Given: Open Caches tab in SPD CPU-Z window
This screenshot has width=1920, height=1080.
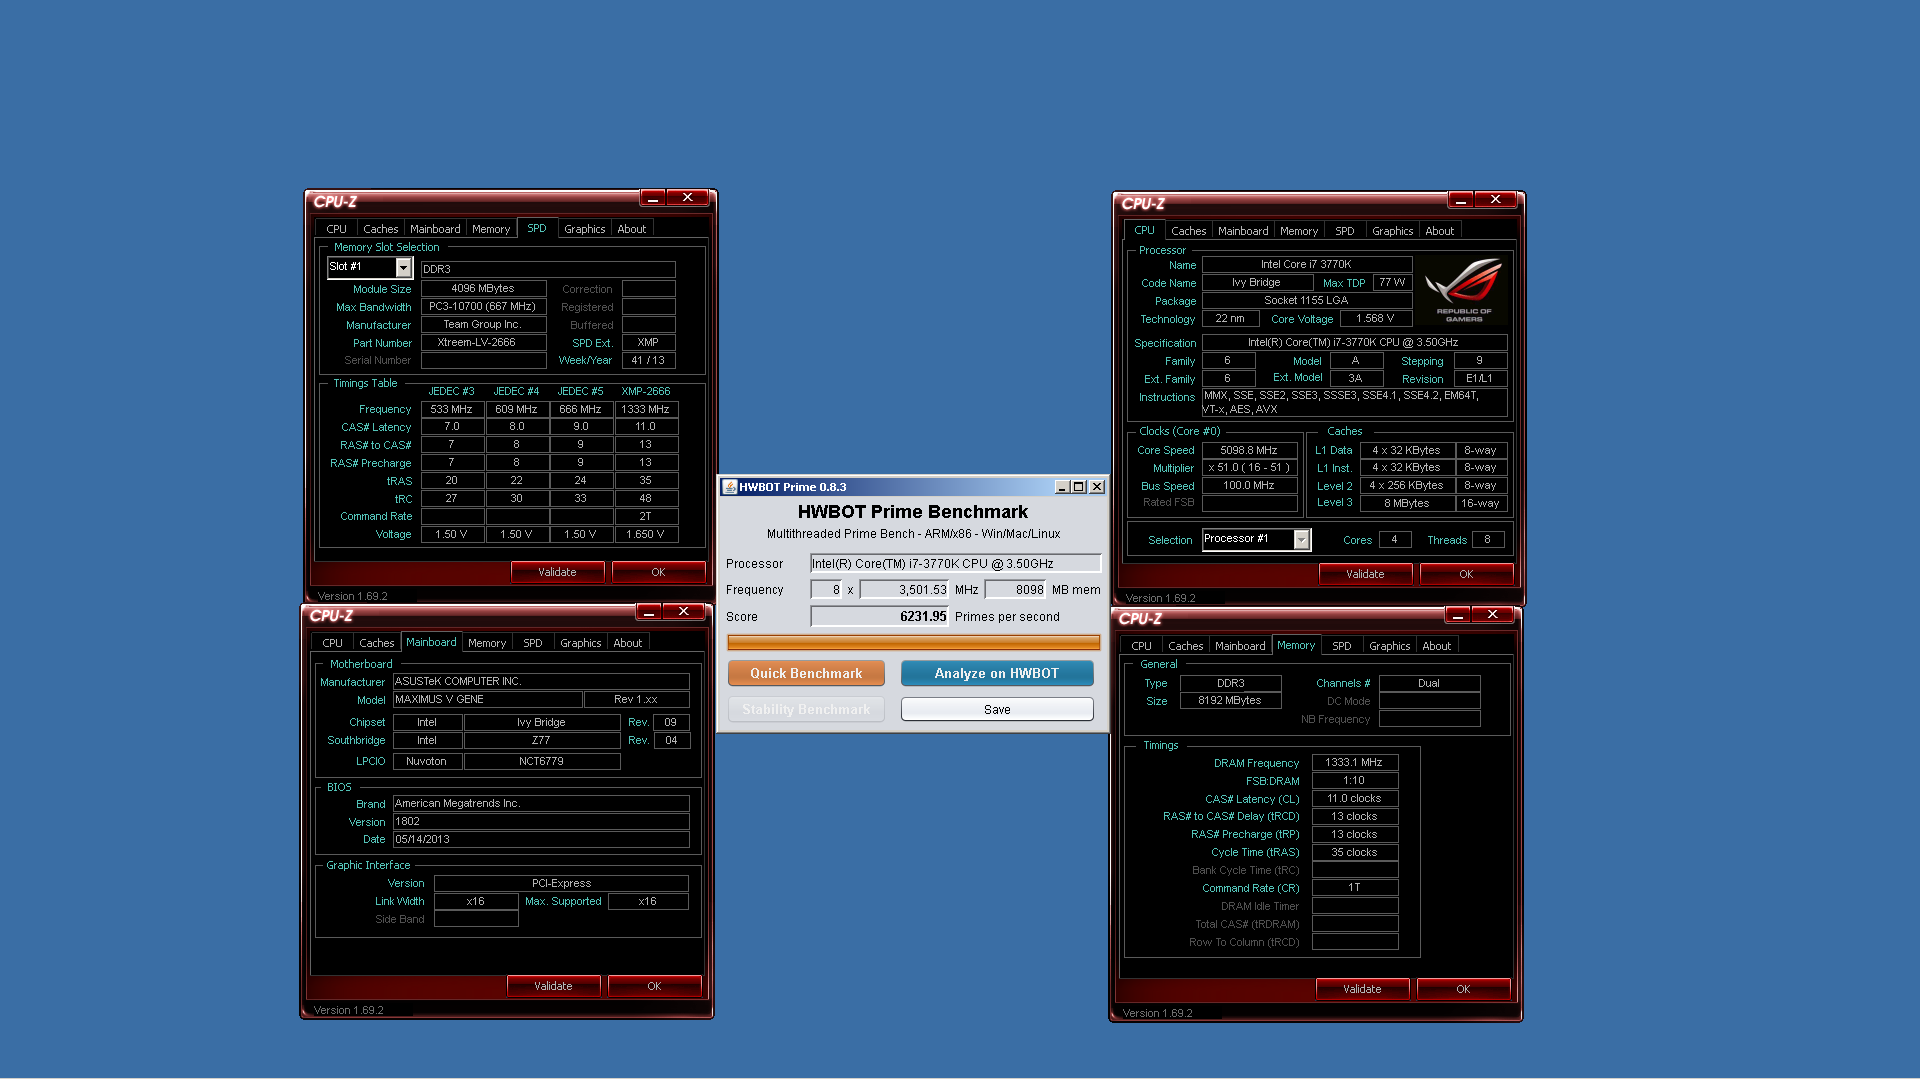Looking at the screenshot, I should [380, 229].
